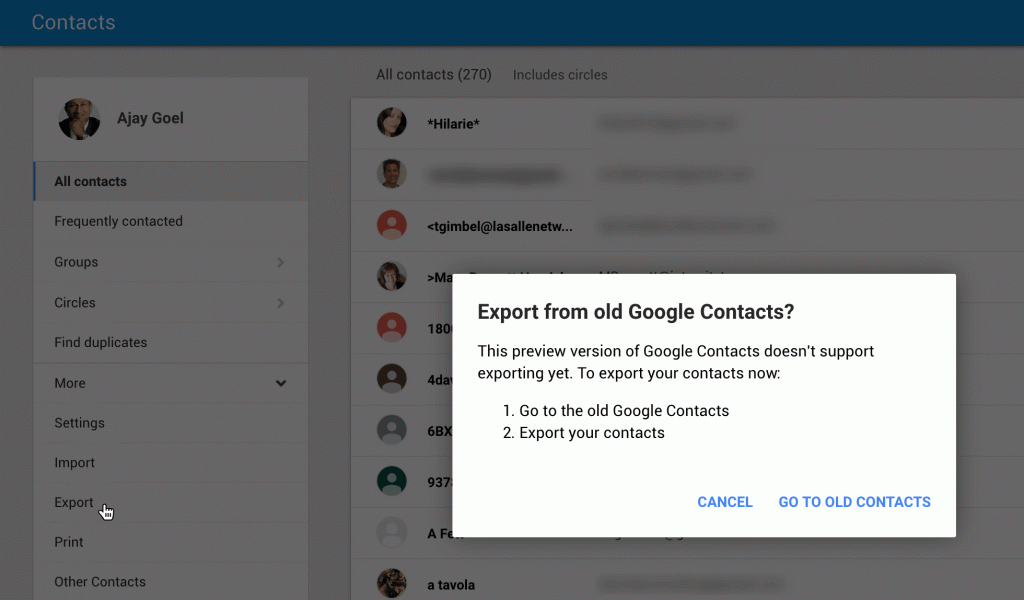1024x600 pixels.
Task: Expand the Circles chevron arrow
Action: click(281, 303)
